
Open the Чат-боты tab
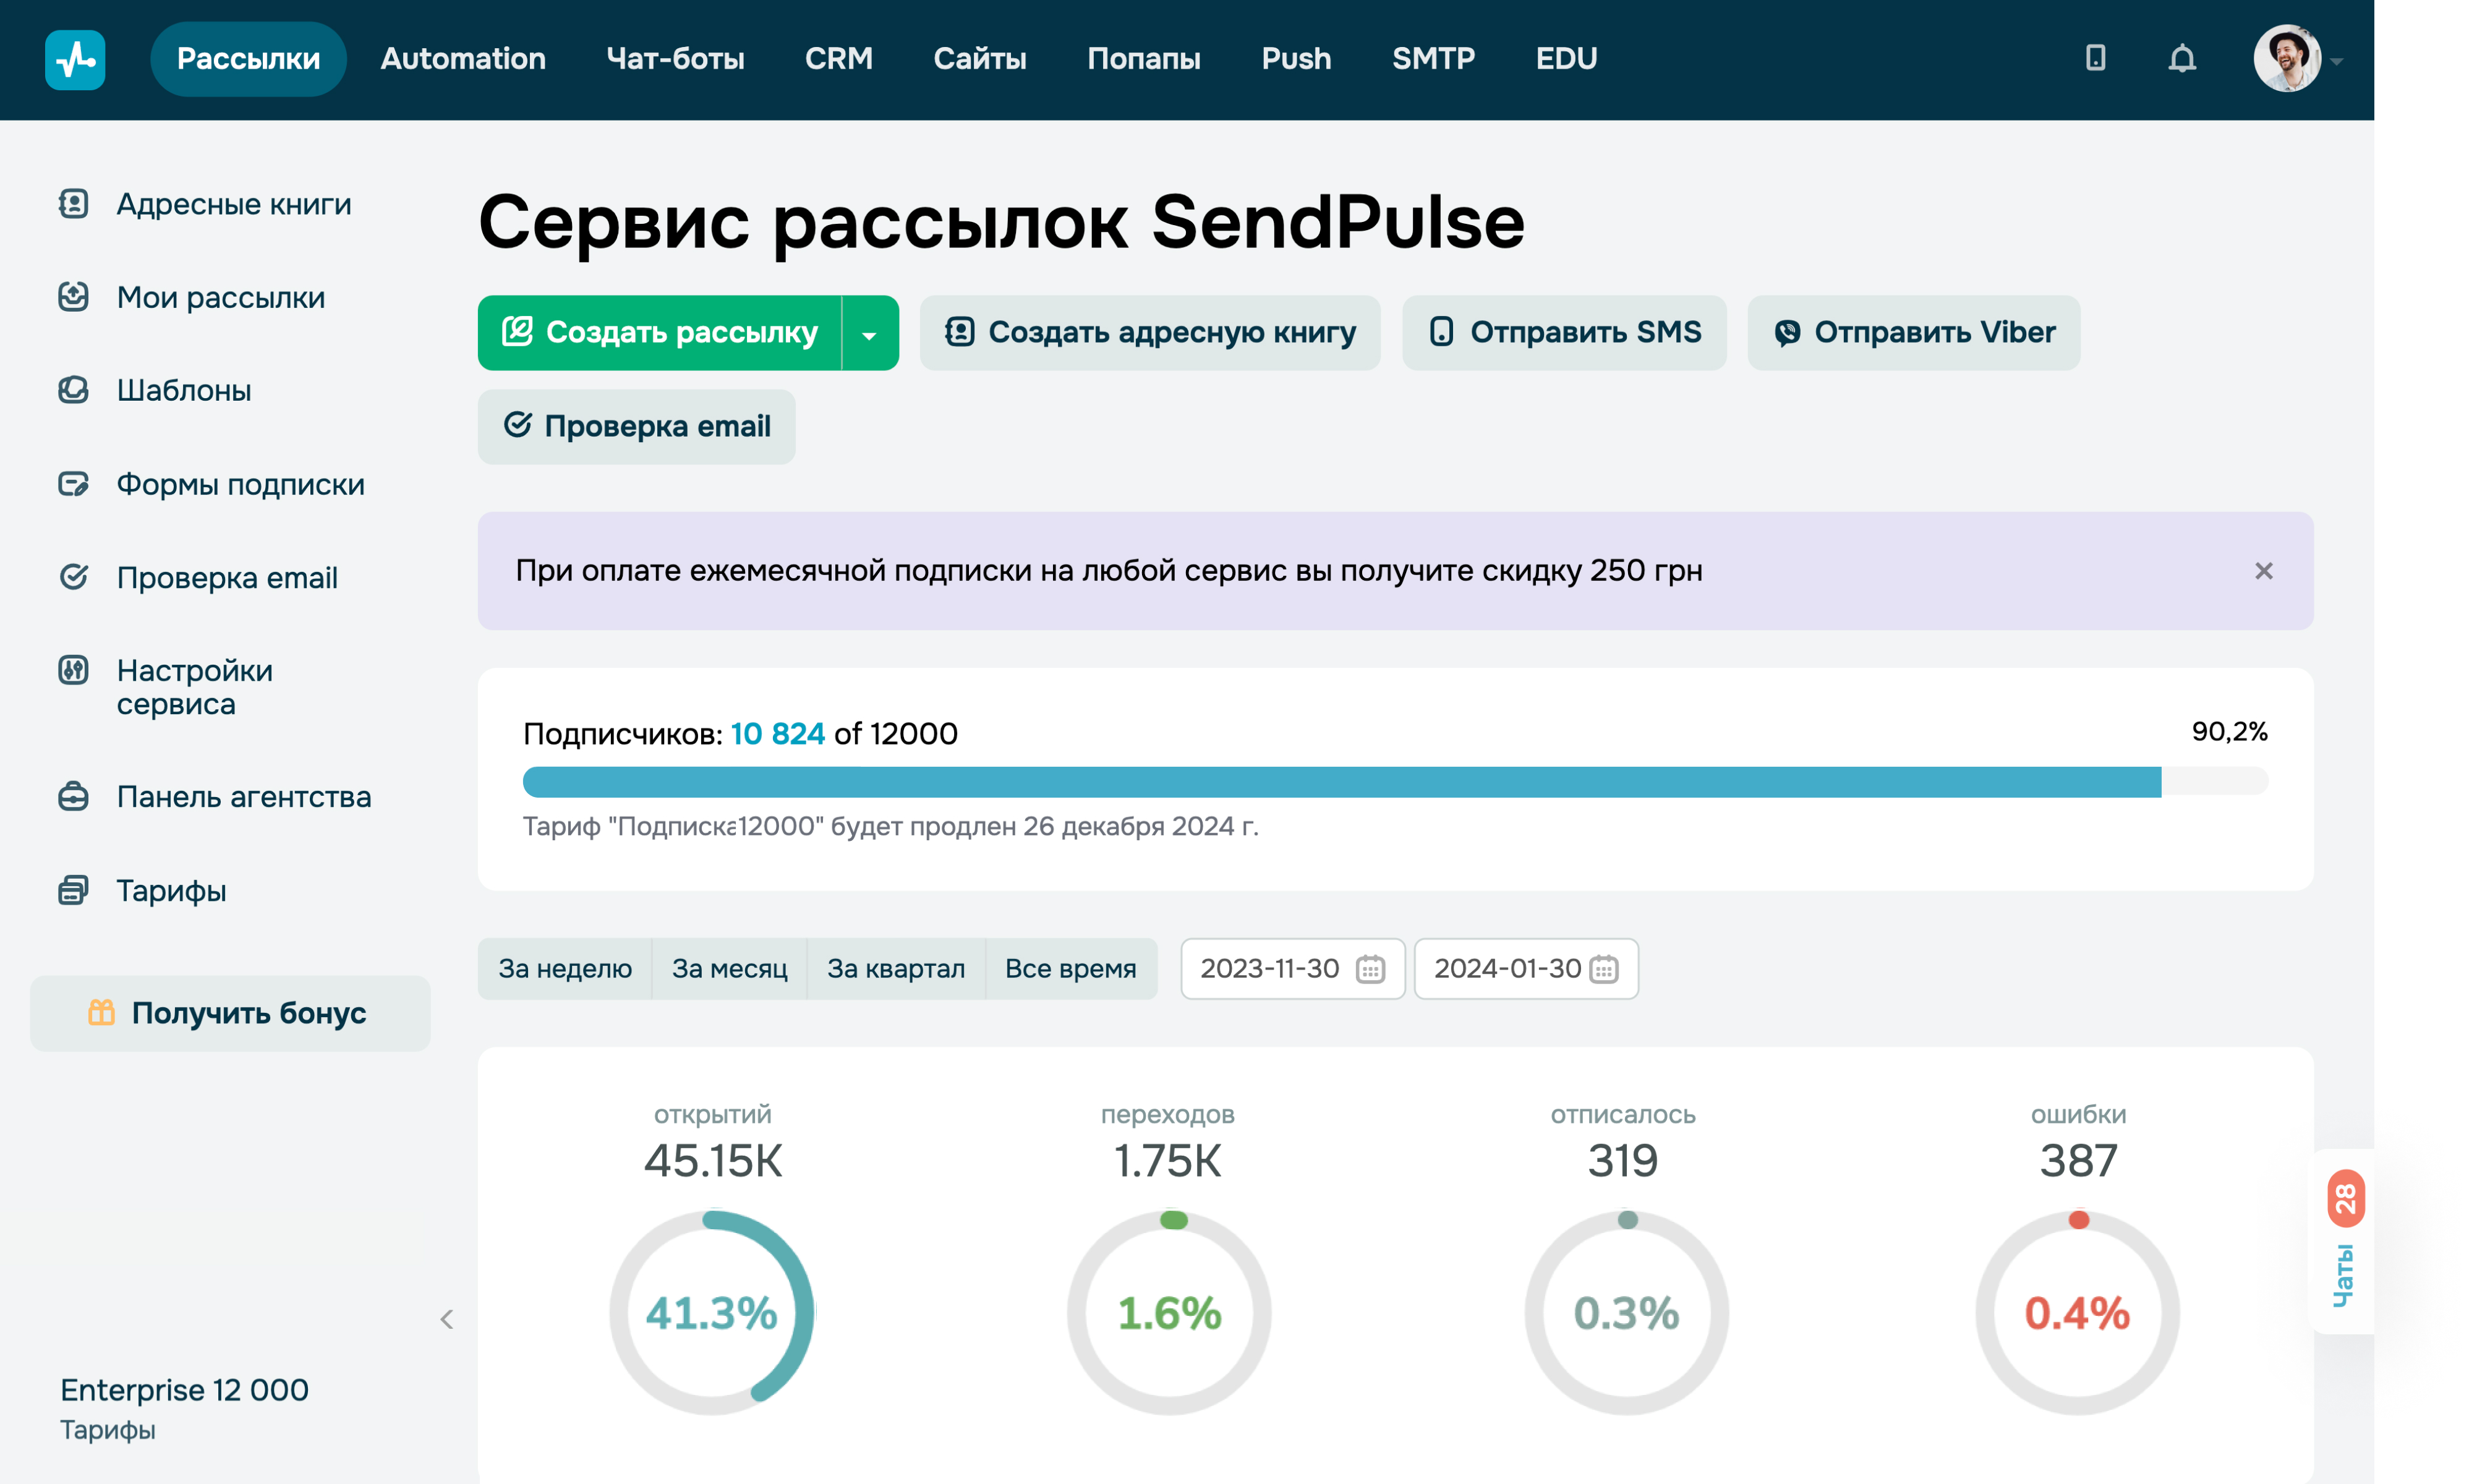click(675, 59)
